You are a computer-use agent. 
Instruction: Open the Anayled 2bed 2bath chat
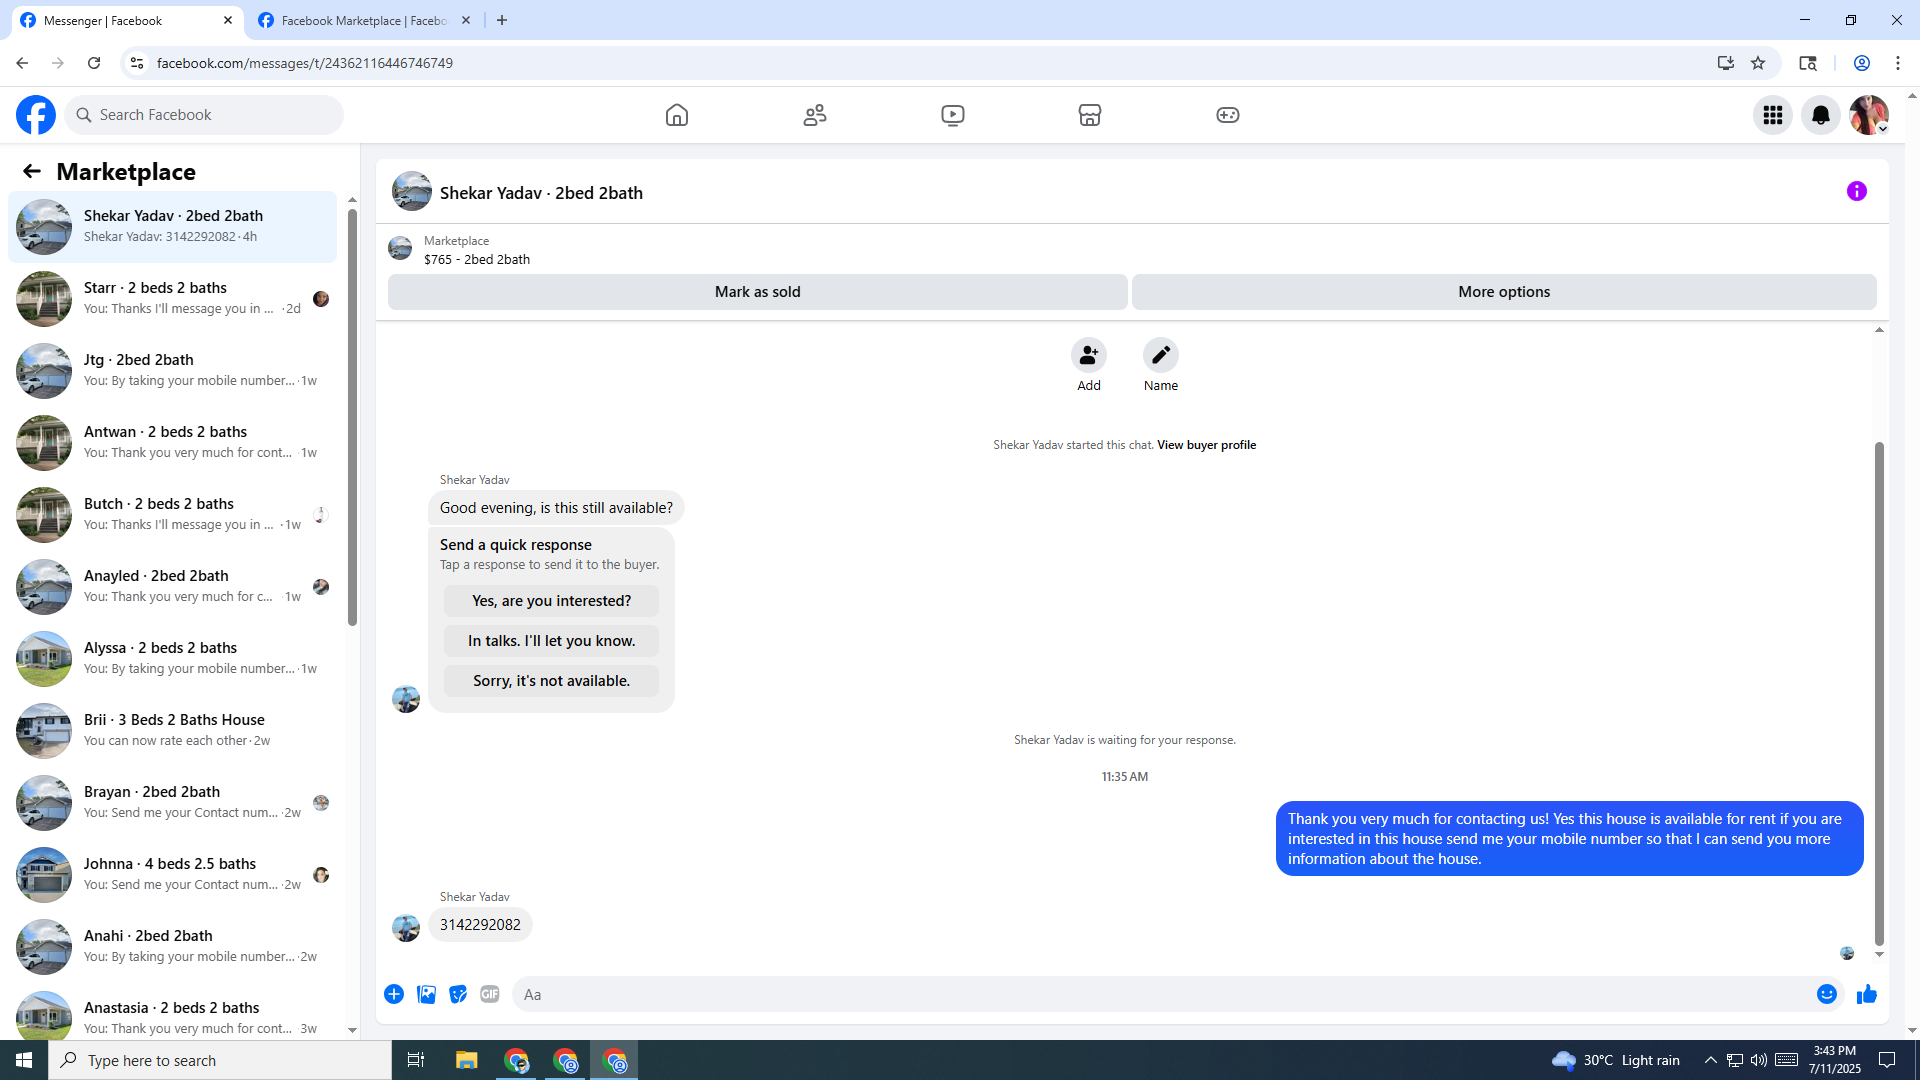click(173, 587)
